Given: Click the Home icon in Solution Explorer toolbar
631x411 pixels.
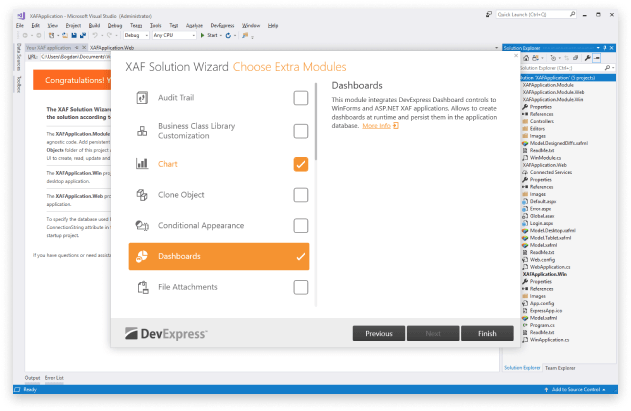Looking at the screenshot, I should [x=526, y=58].
